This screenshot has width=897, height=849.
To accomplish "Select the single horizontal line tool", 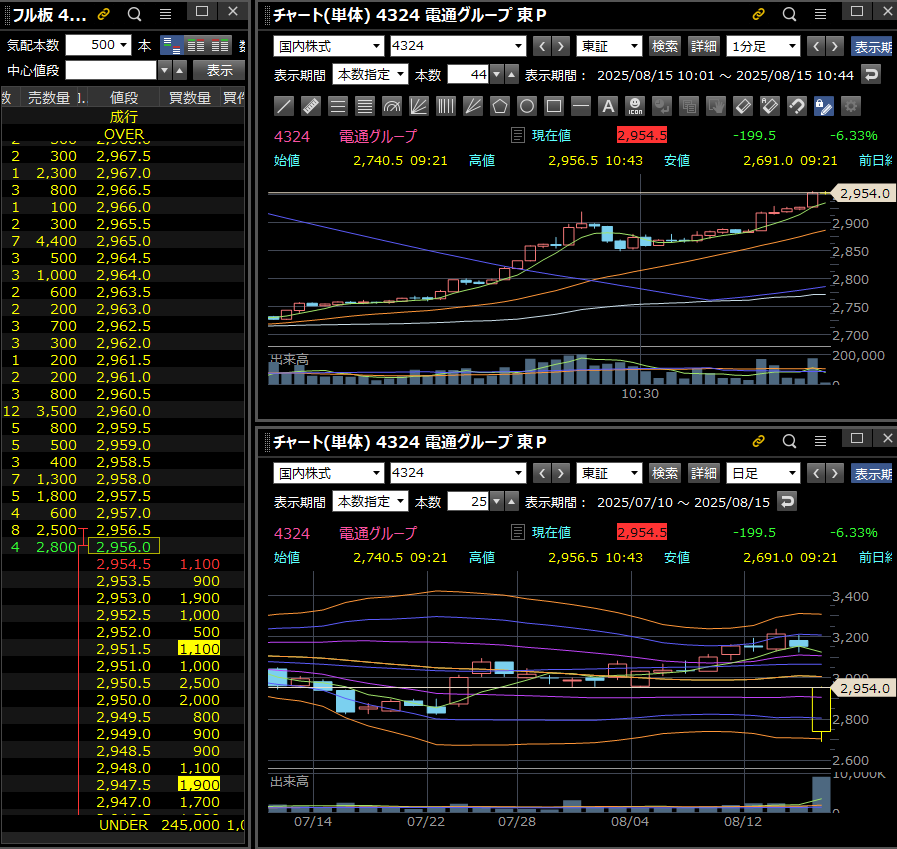I will pos(581,106).
